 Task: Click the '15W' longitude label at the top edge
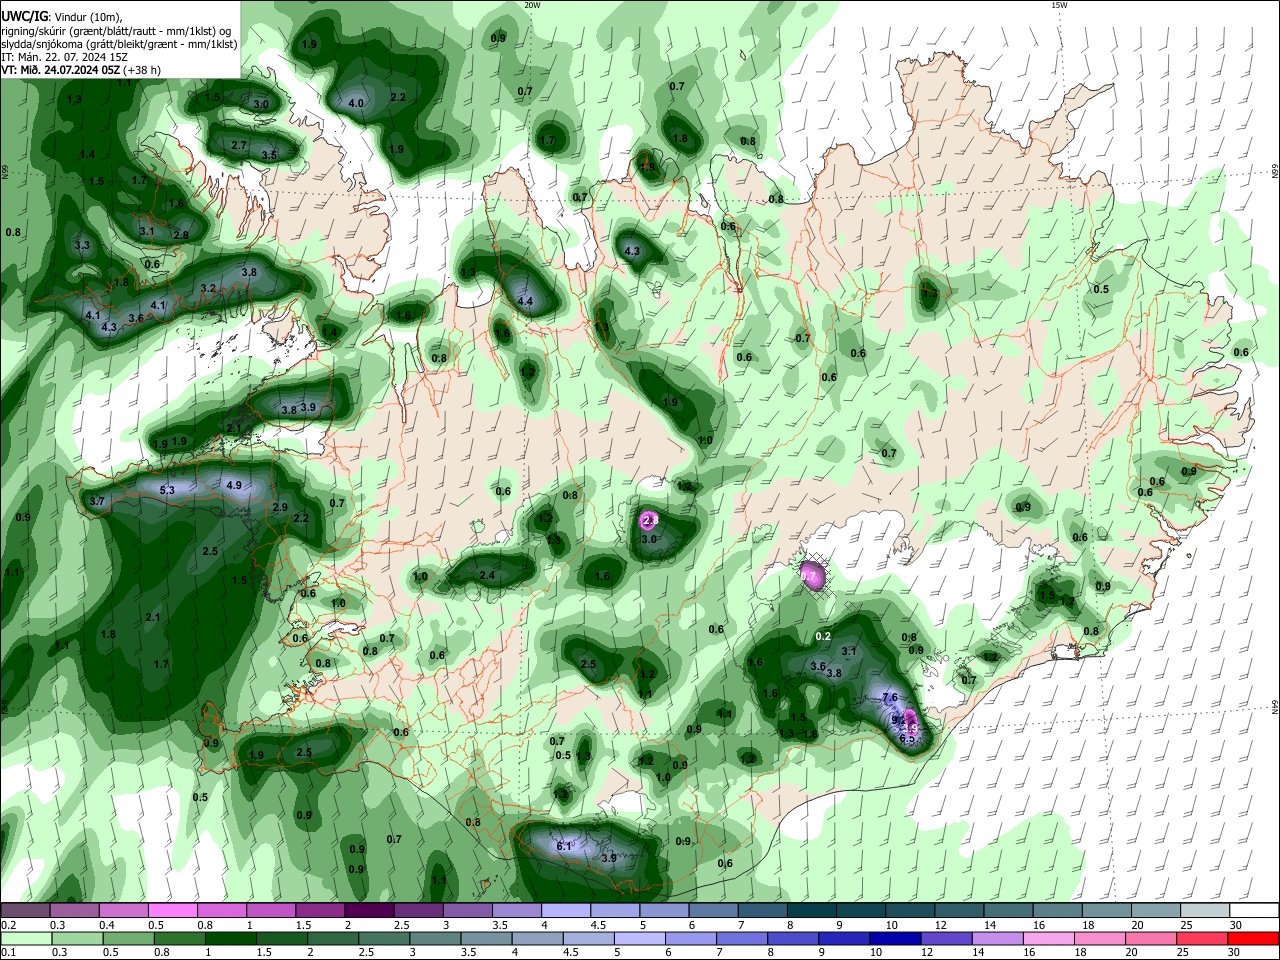[x=1059, y=5]
